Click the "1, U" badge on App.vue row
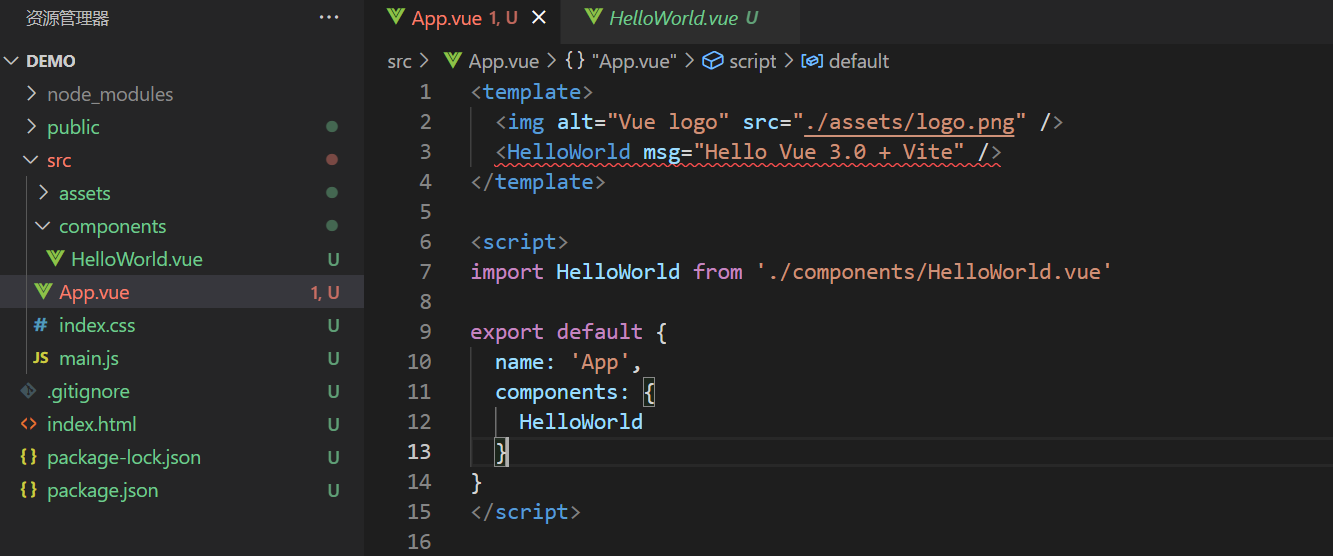Viewport: 1333px width, 556px height. 325,292
